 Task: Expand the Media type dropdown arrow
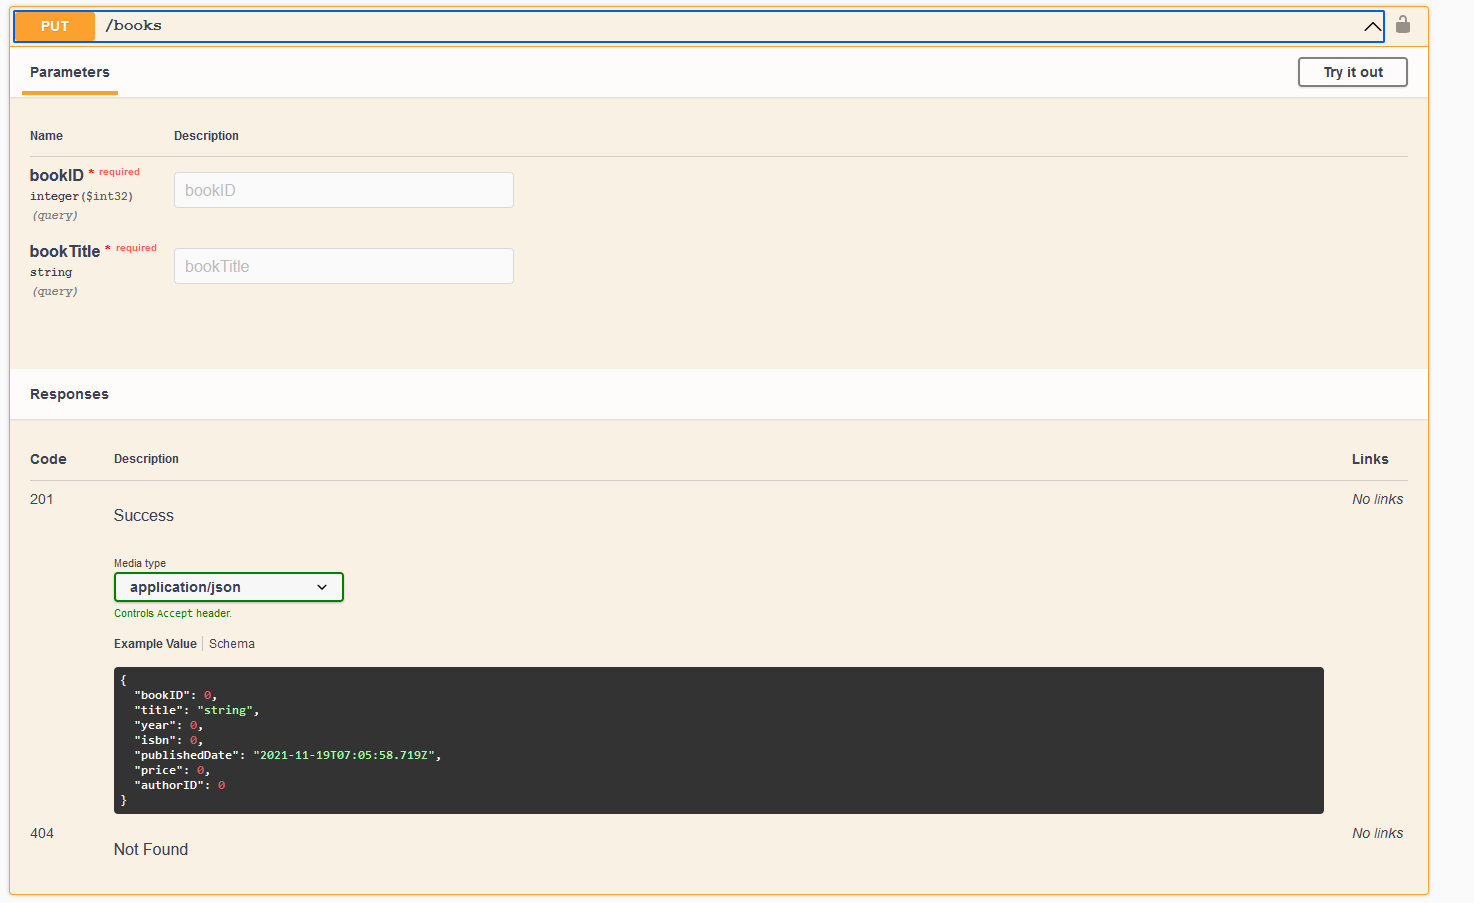click(322, 587)
